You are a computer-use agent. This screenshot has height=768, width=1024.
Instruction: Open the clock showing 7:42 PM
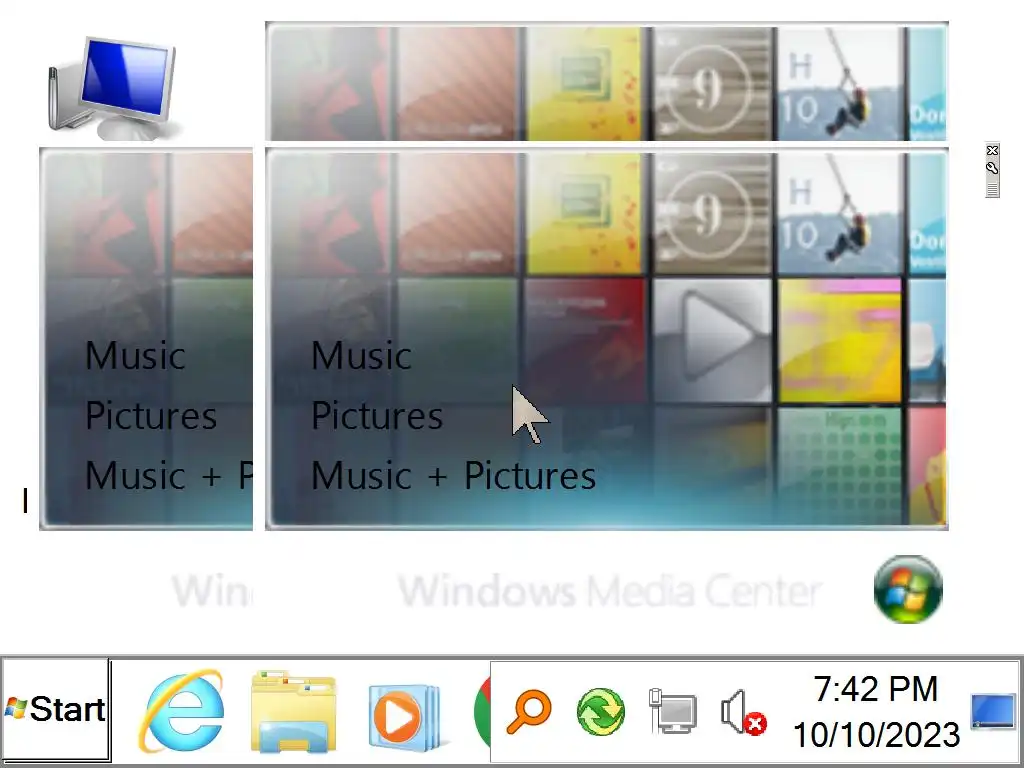[x=876, y=712]
